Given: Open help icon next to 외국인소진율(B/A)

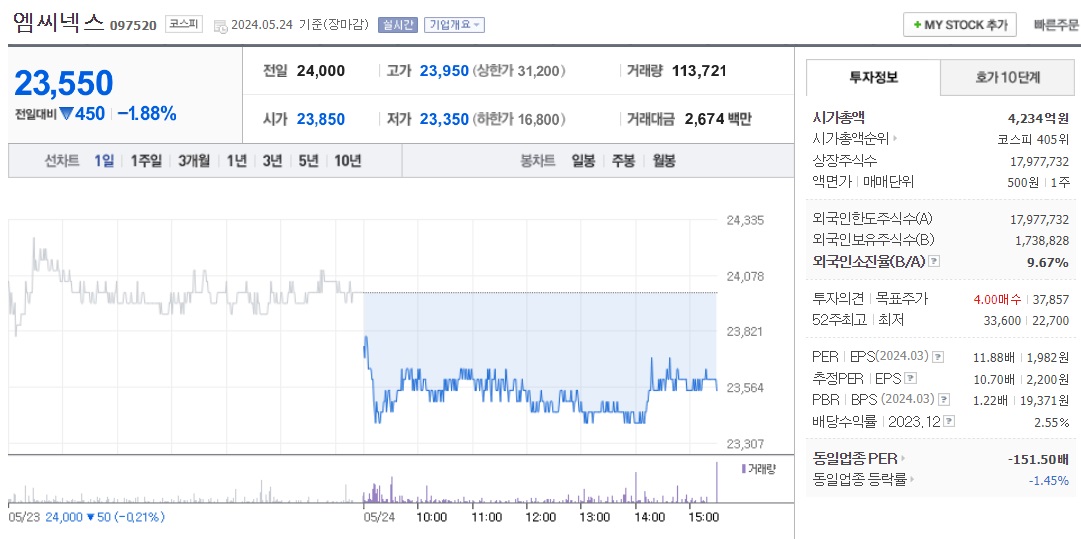Looking at the screenshot, I should pyautogui.click(x=934, y=261).
